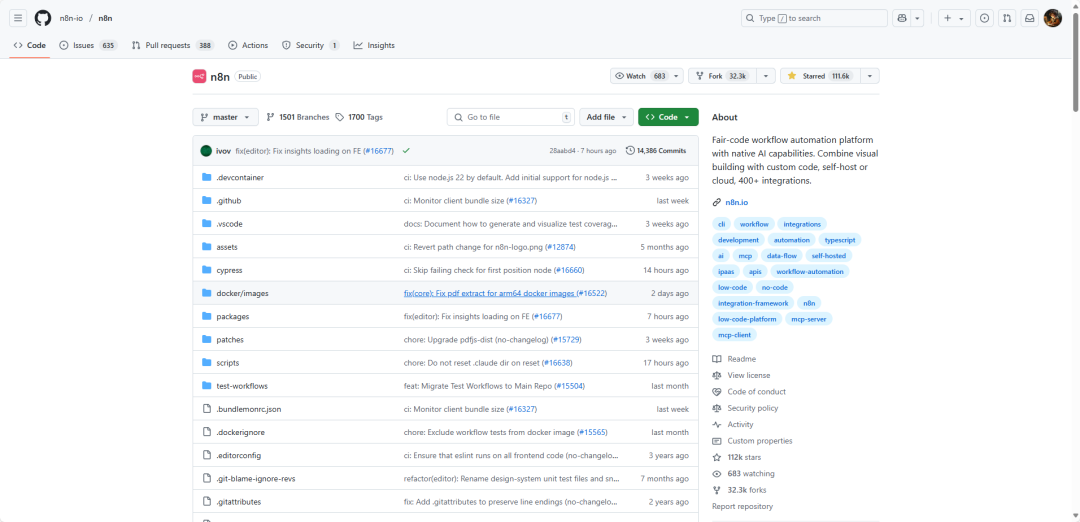Open the Fork options dropdown arrow
The width and height of the screenshot is (1080, 522).
coord(767,76)
